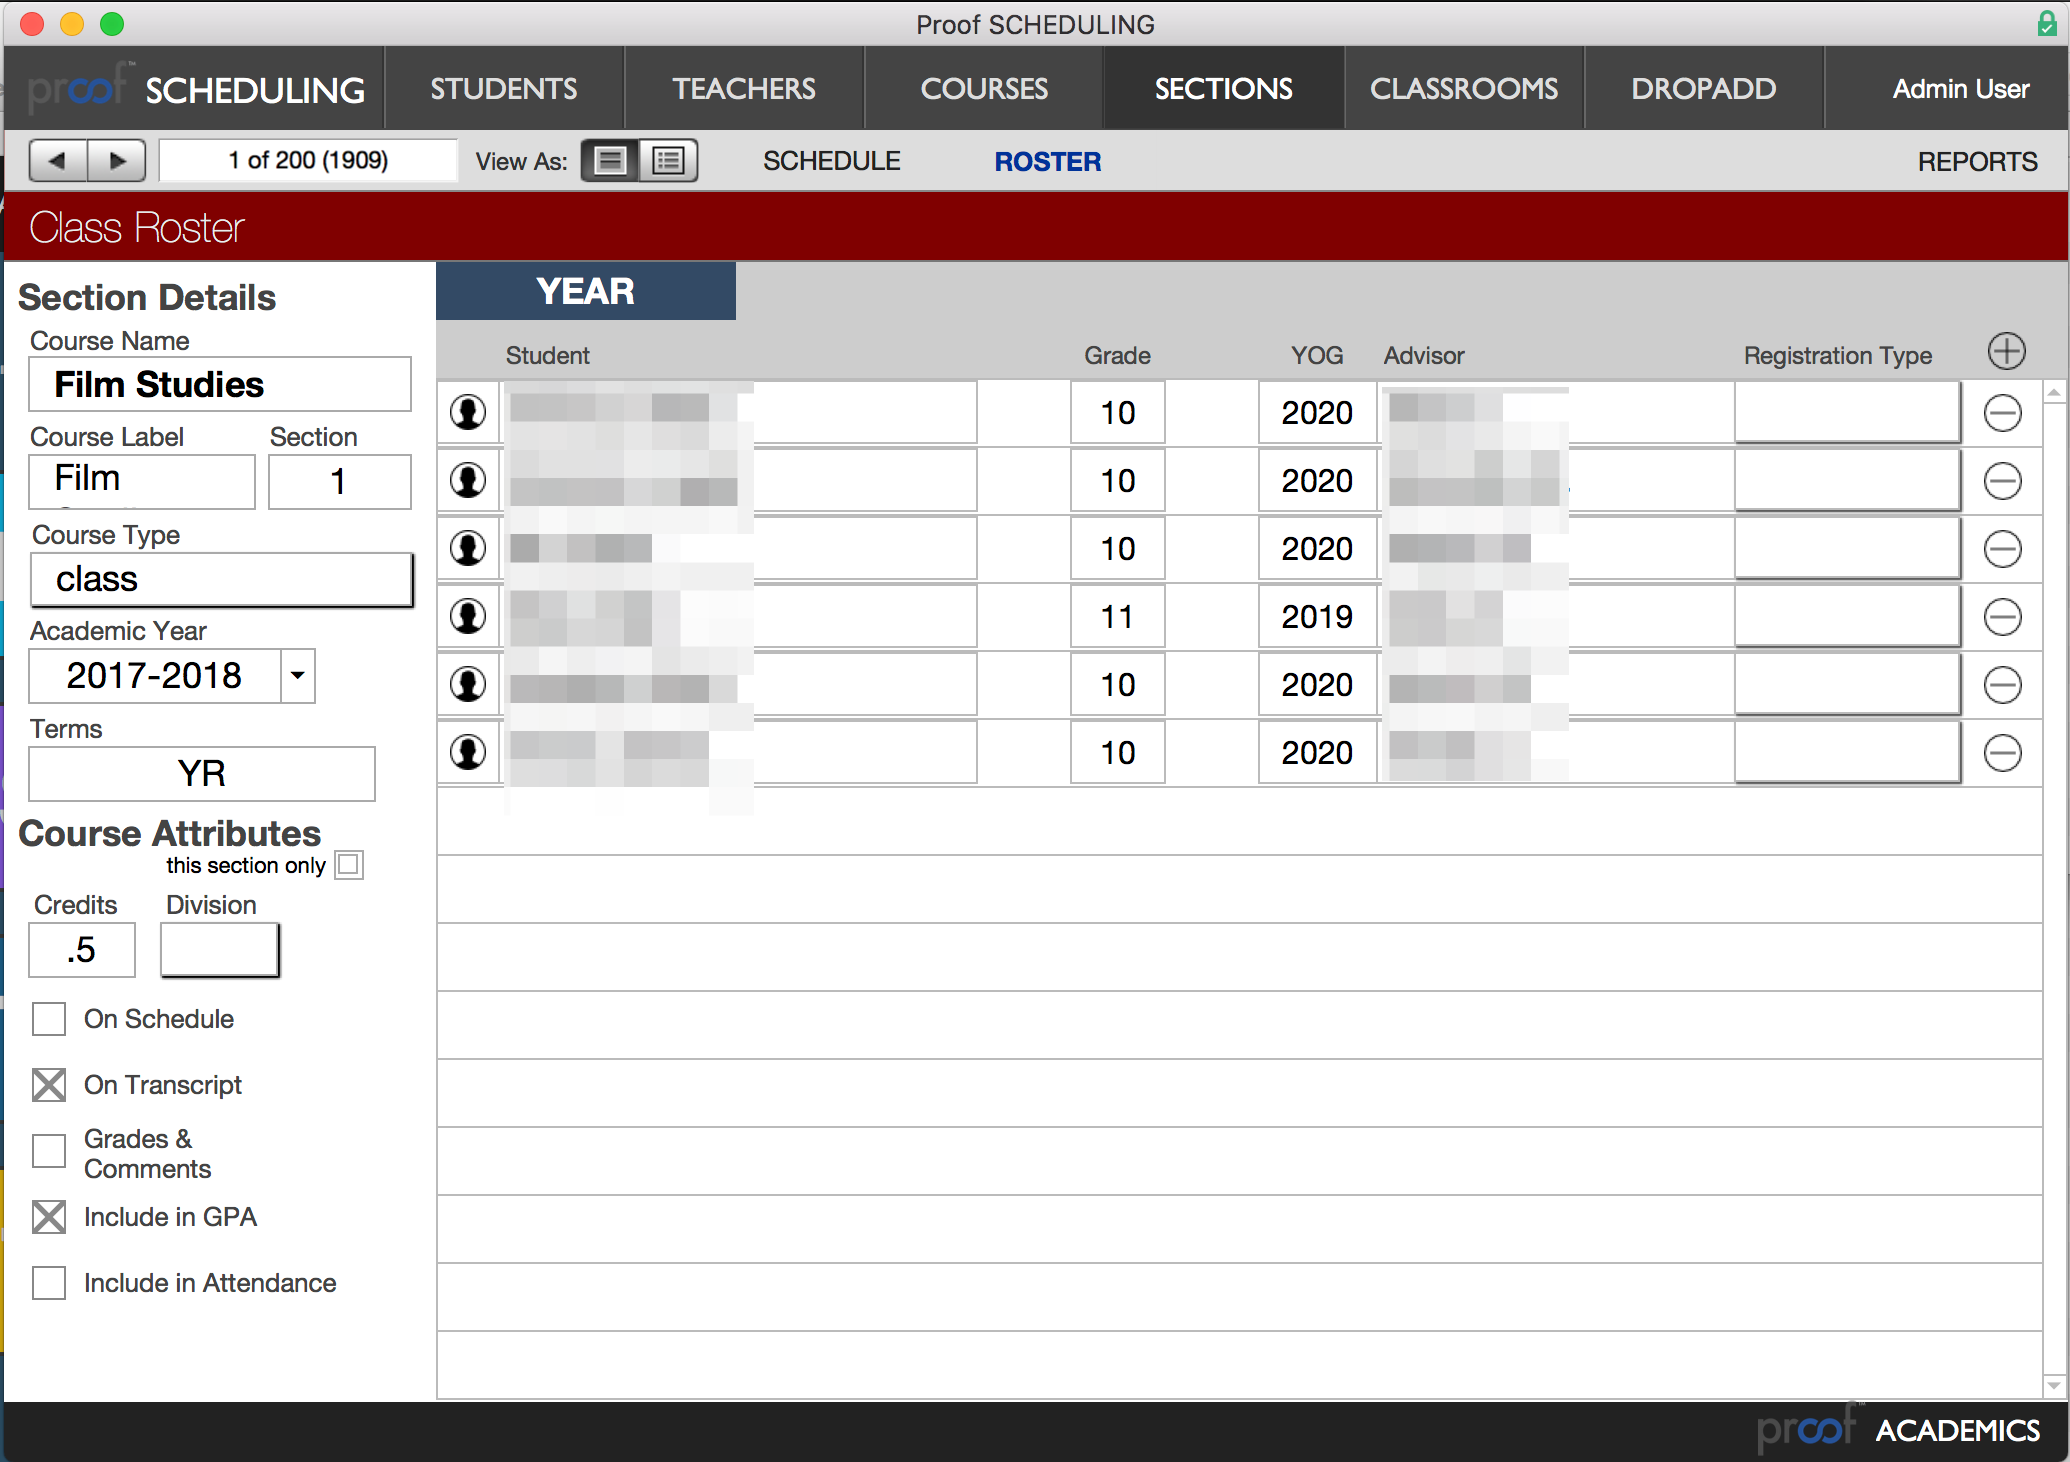Open profile icon of first roster student
This screenshot has width=2070, height=1462.
[468, 413]
